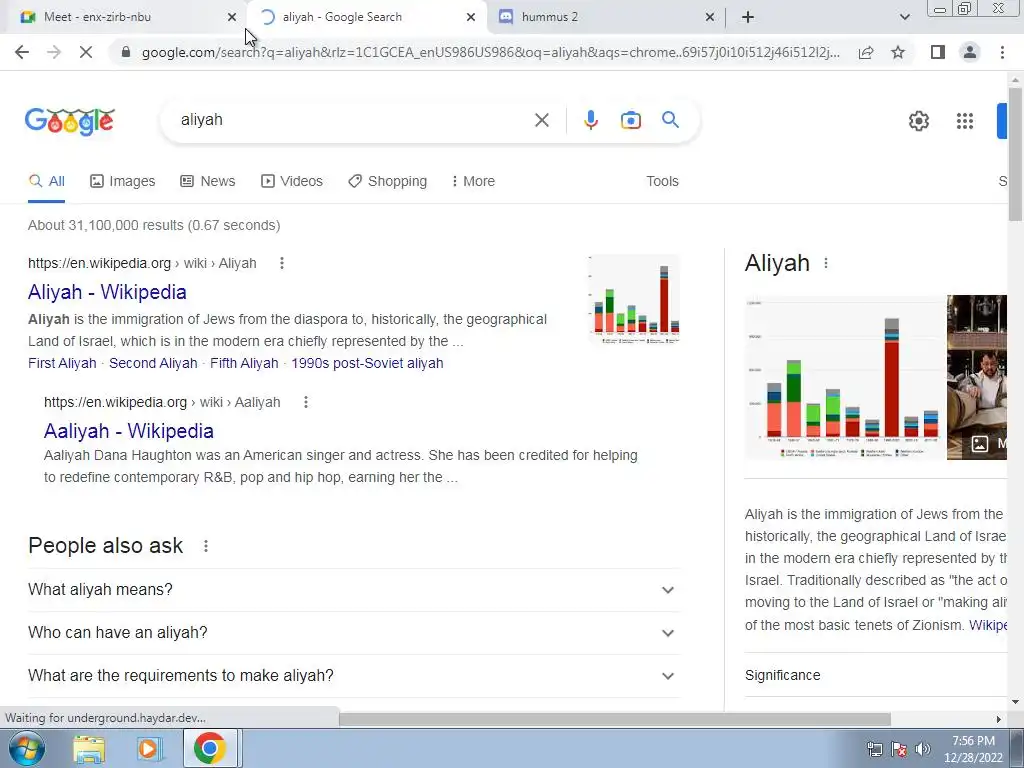This screenshot has height=768, width=1024.
Task: Bookmark this page with the star icon
Action: pyautogui.click(x=898, y=52)
